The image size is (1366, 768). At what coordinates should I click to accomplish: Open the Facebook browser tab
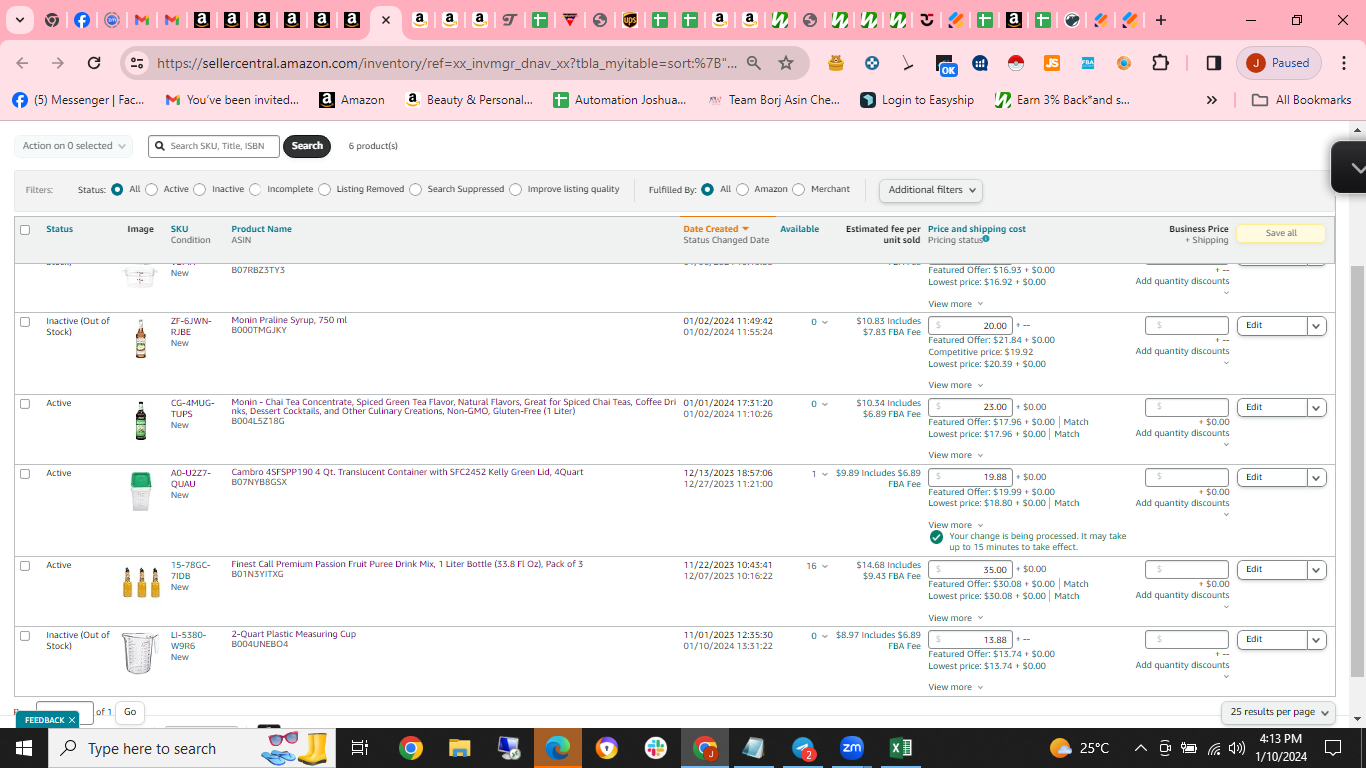click(x=82, y=20)
